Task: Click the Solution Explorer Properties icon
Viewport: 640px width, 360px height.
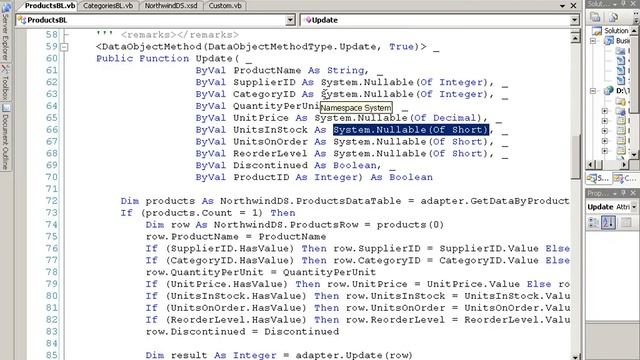Action: click(595, 18)
